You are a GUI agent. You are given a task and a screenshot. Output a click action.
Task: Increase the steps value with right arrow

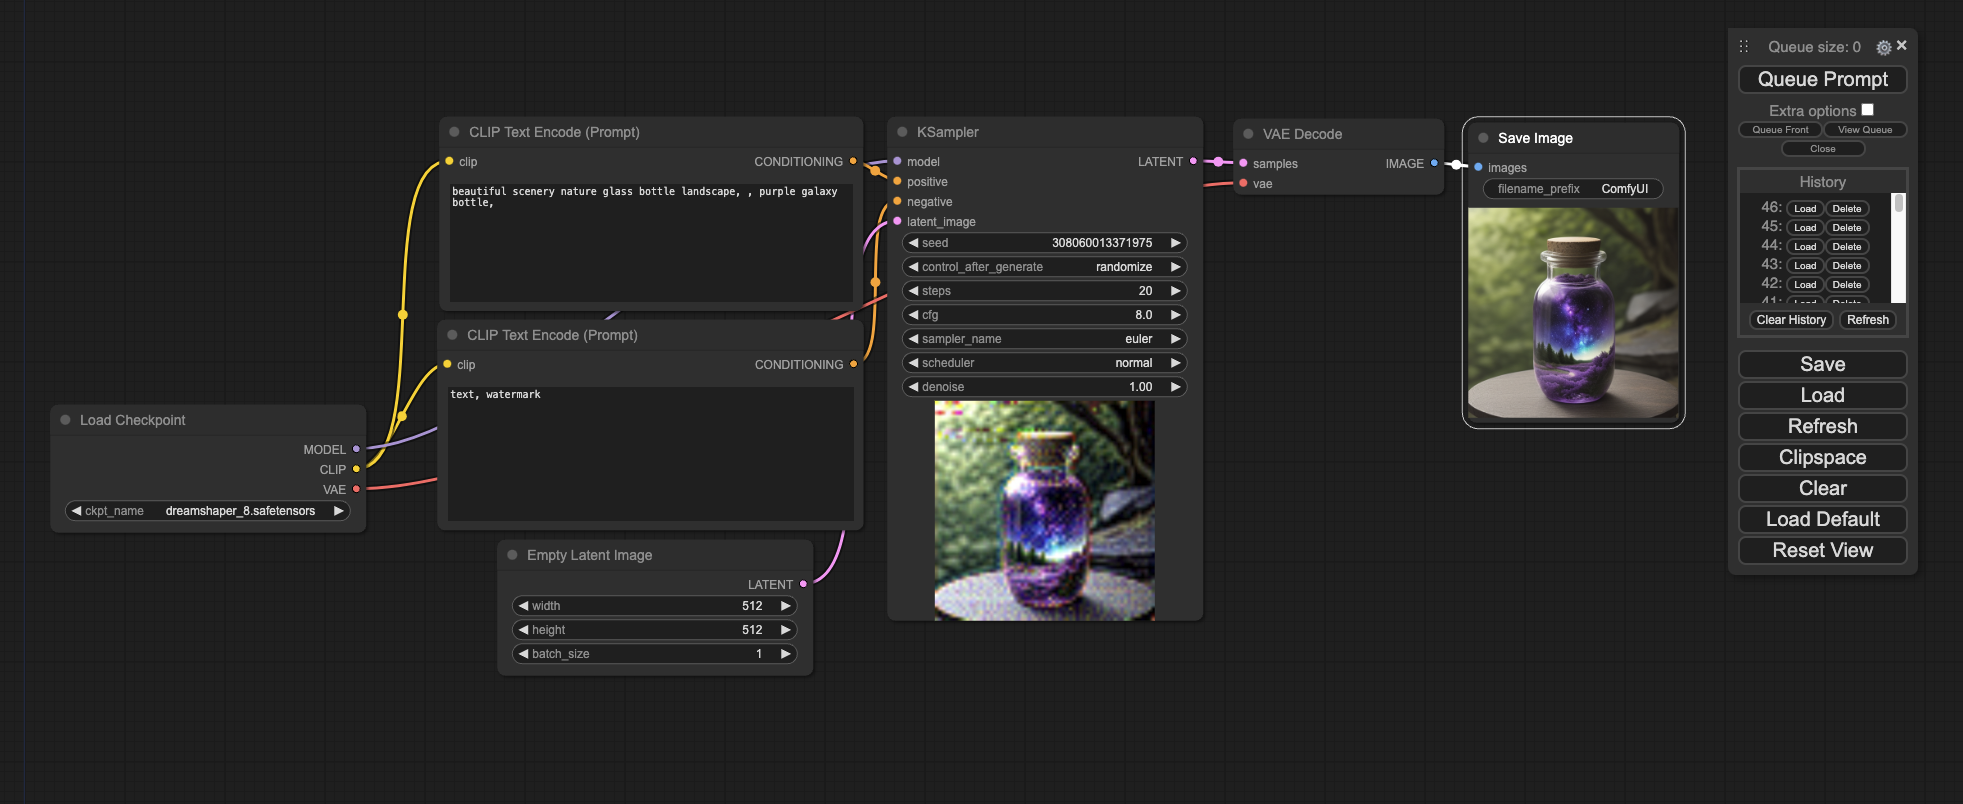pos(1176,291)
